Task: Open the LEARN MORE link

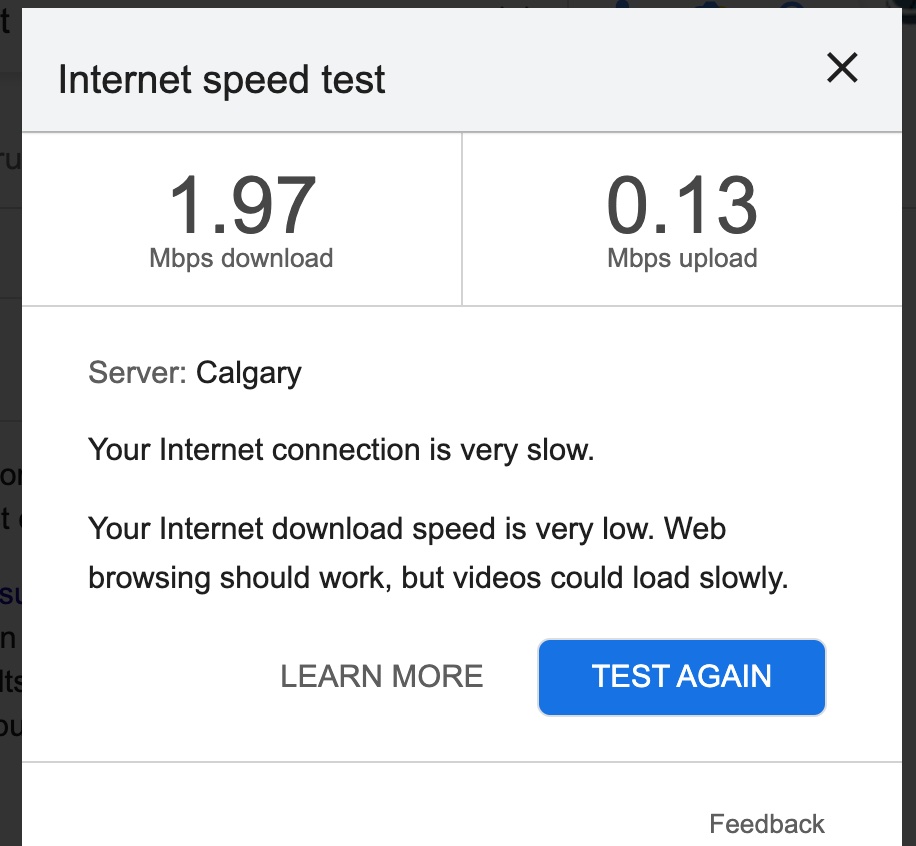Action: (381, 677)
